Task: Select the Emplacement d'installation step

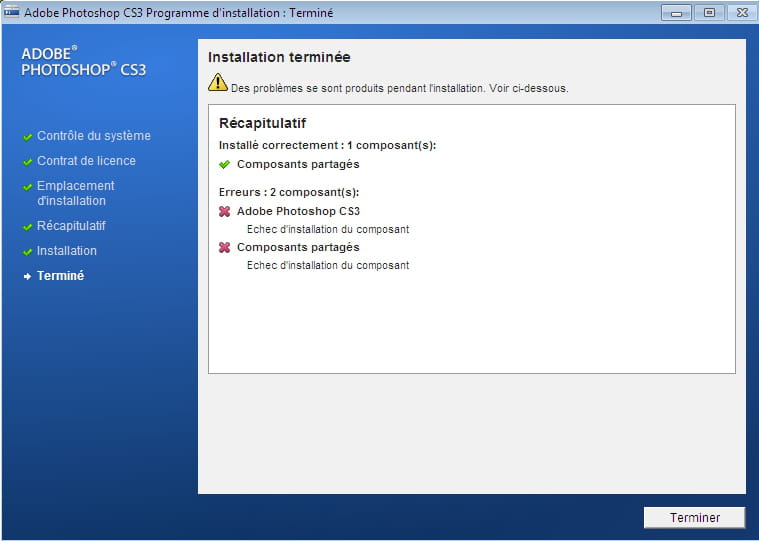Action: coord(76,193)
